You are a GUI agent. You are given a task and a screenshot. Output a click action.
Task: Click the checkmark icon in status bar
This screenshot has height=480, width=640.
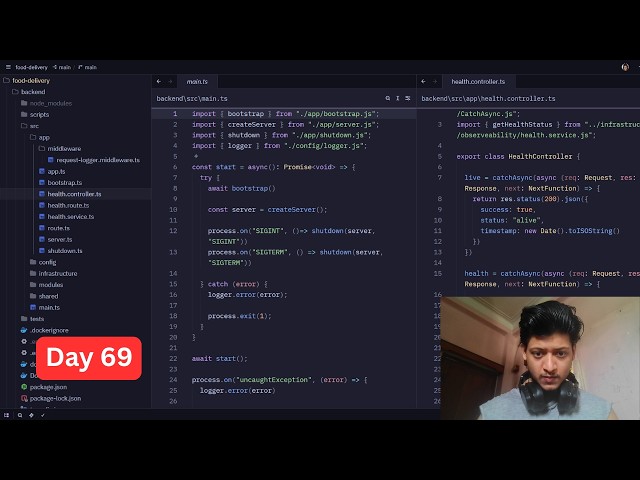(x=43, y=415)
